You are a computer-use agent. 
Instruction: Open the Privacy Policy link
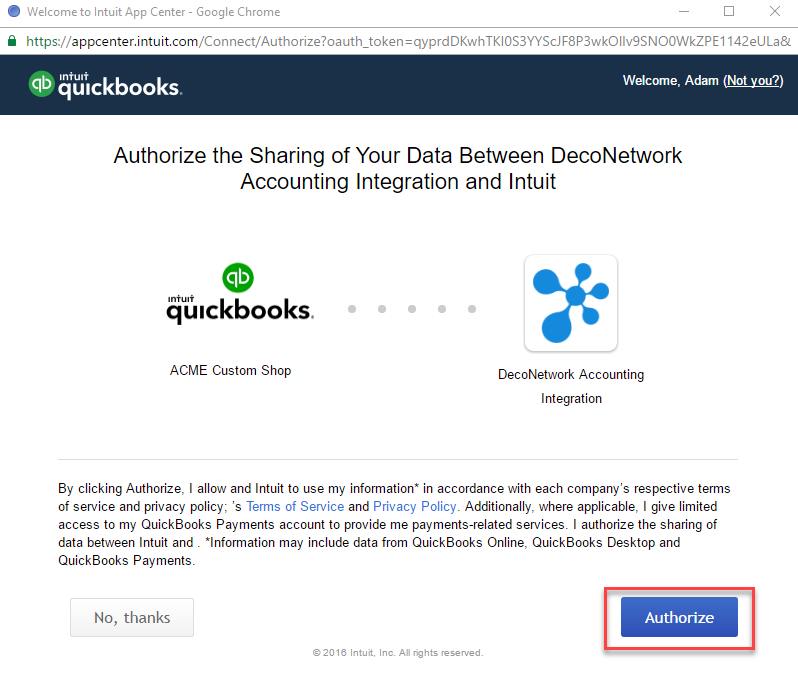click(414, 507)
